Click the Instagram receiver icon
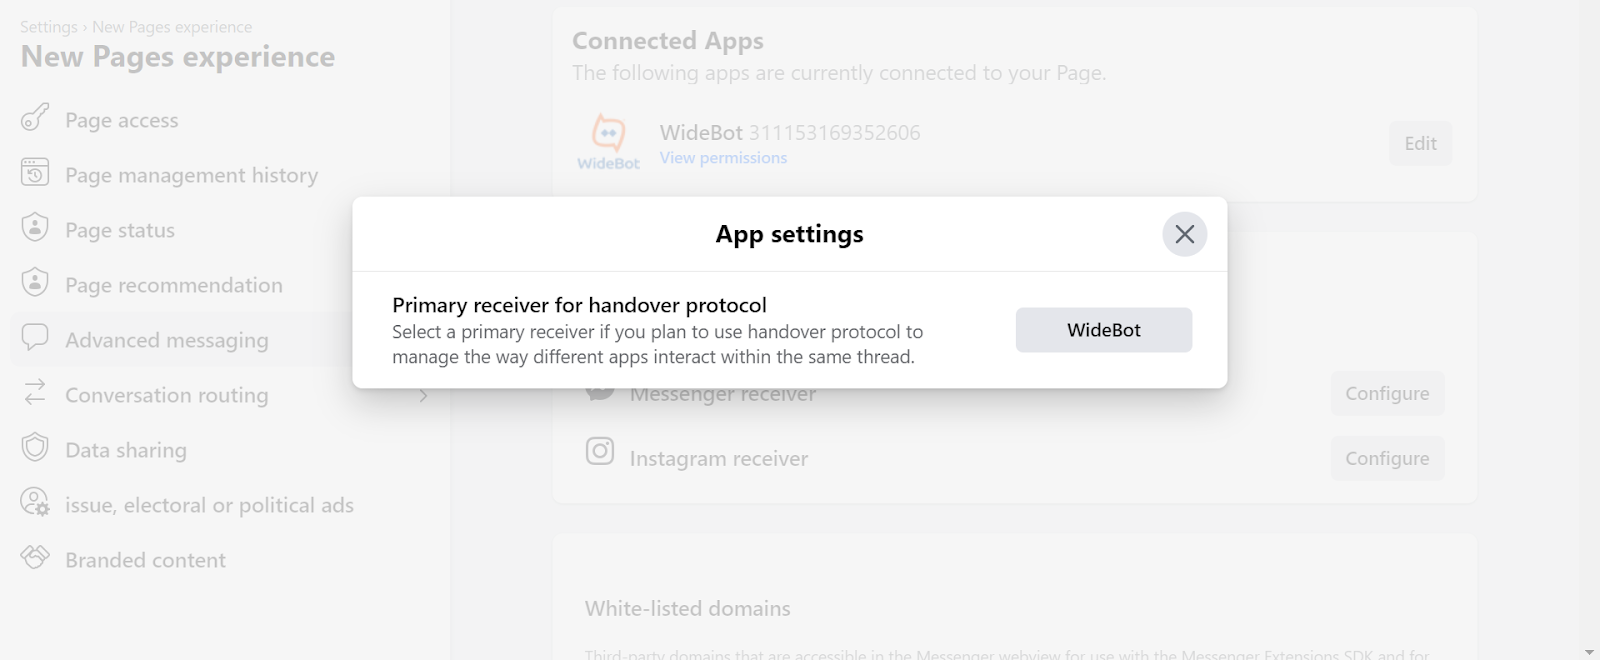 pos(600,452)
